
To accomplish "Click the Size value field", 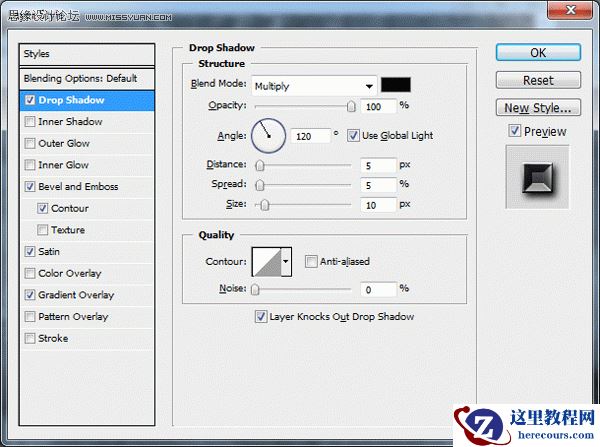I will tap(378, 205).
